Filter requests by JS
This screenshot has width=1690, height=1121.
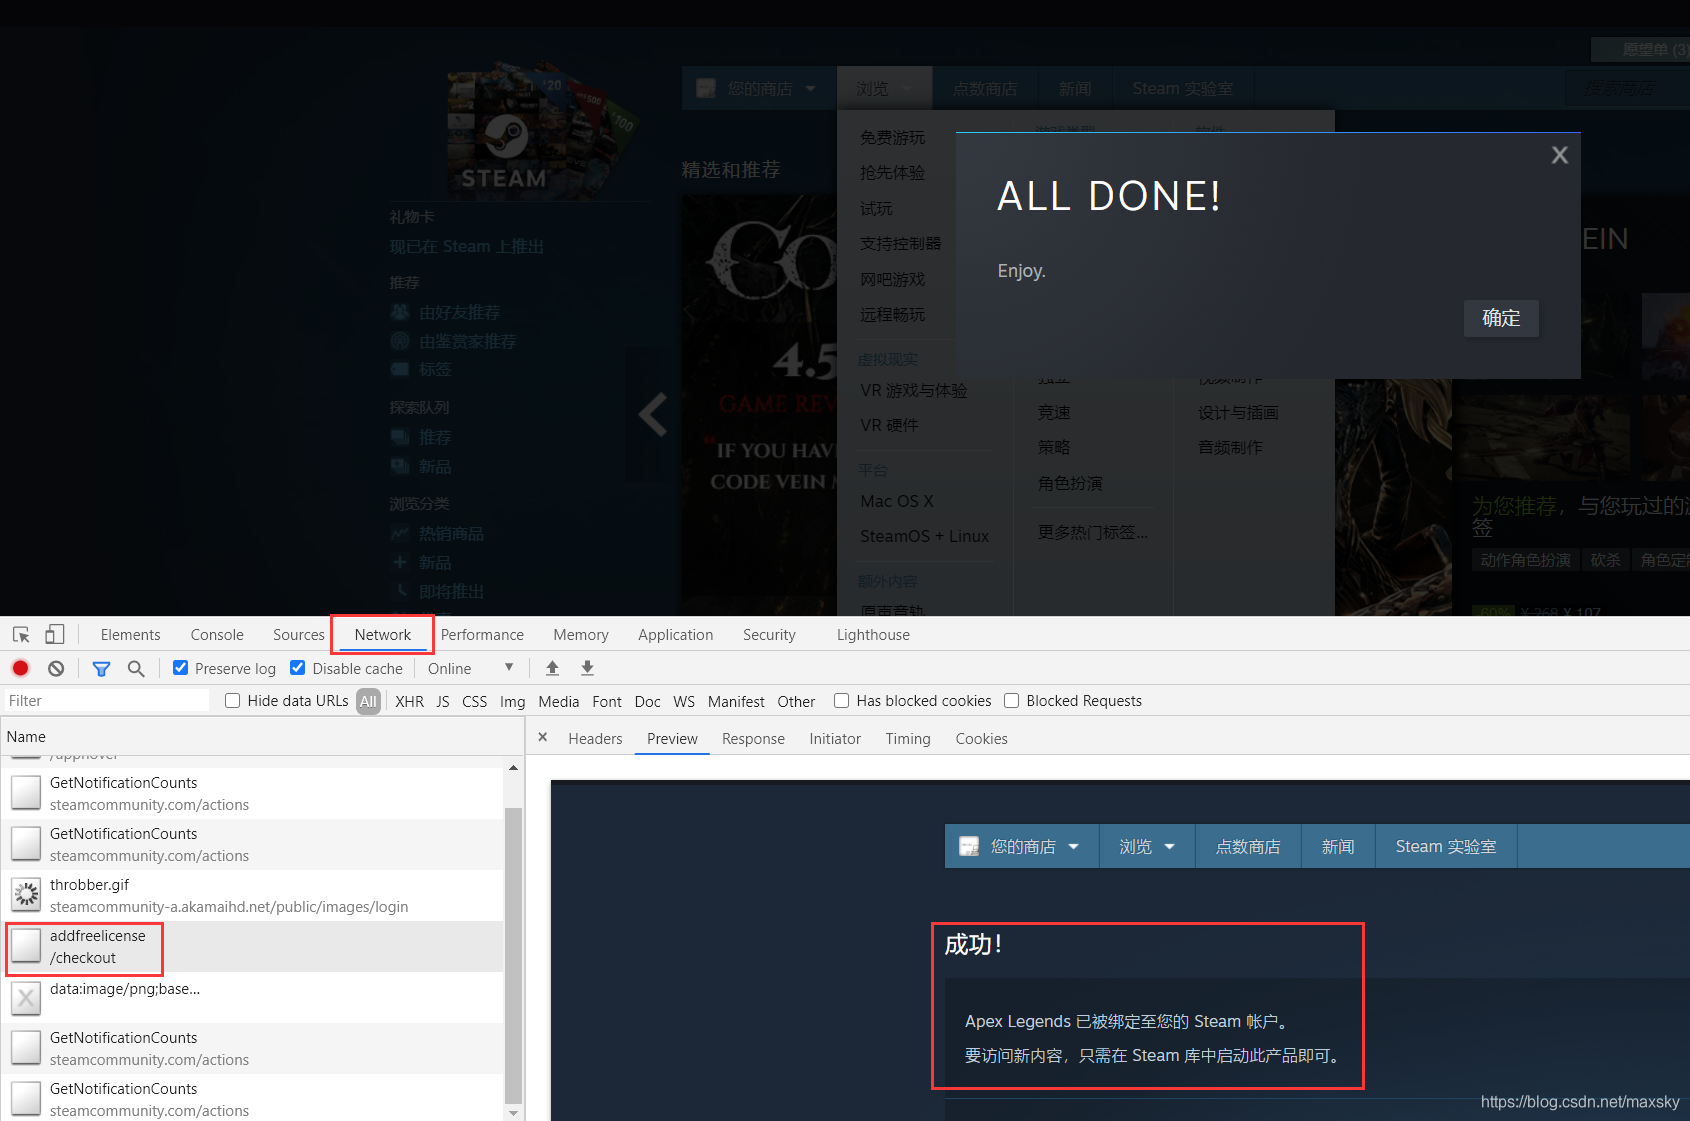tap(443, 701)
